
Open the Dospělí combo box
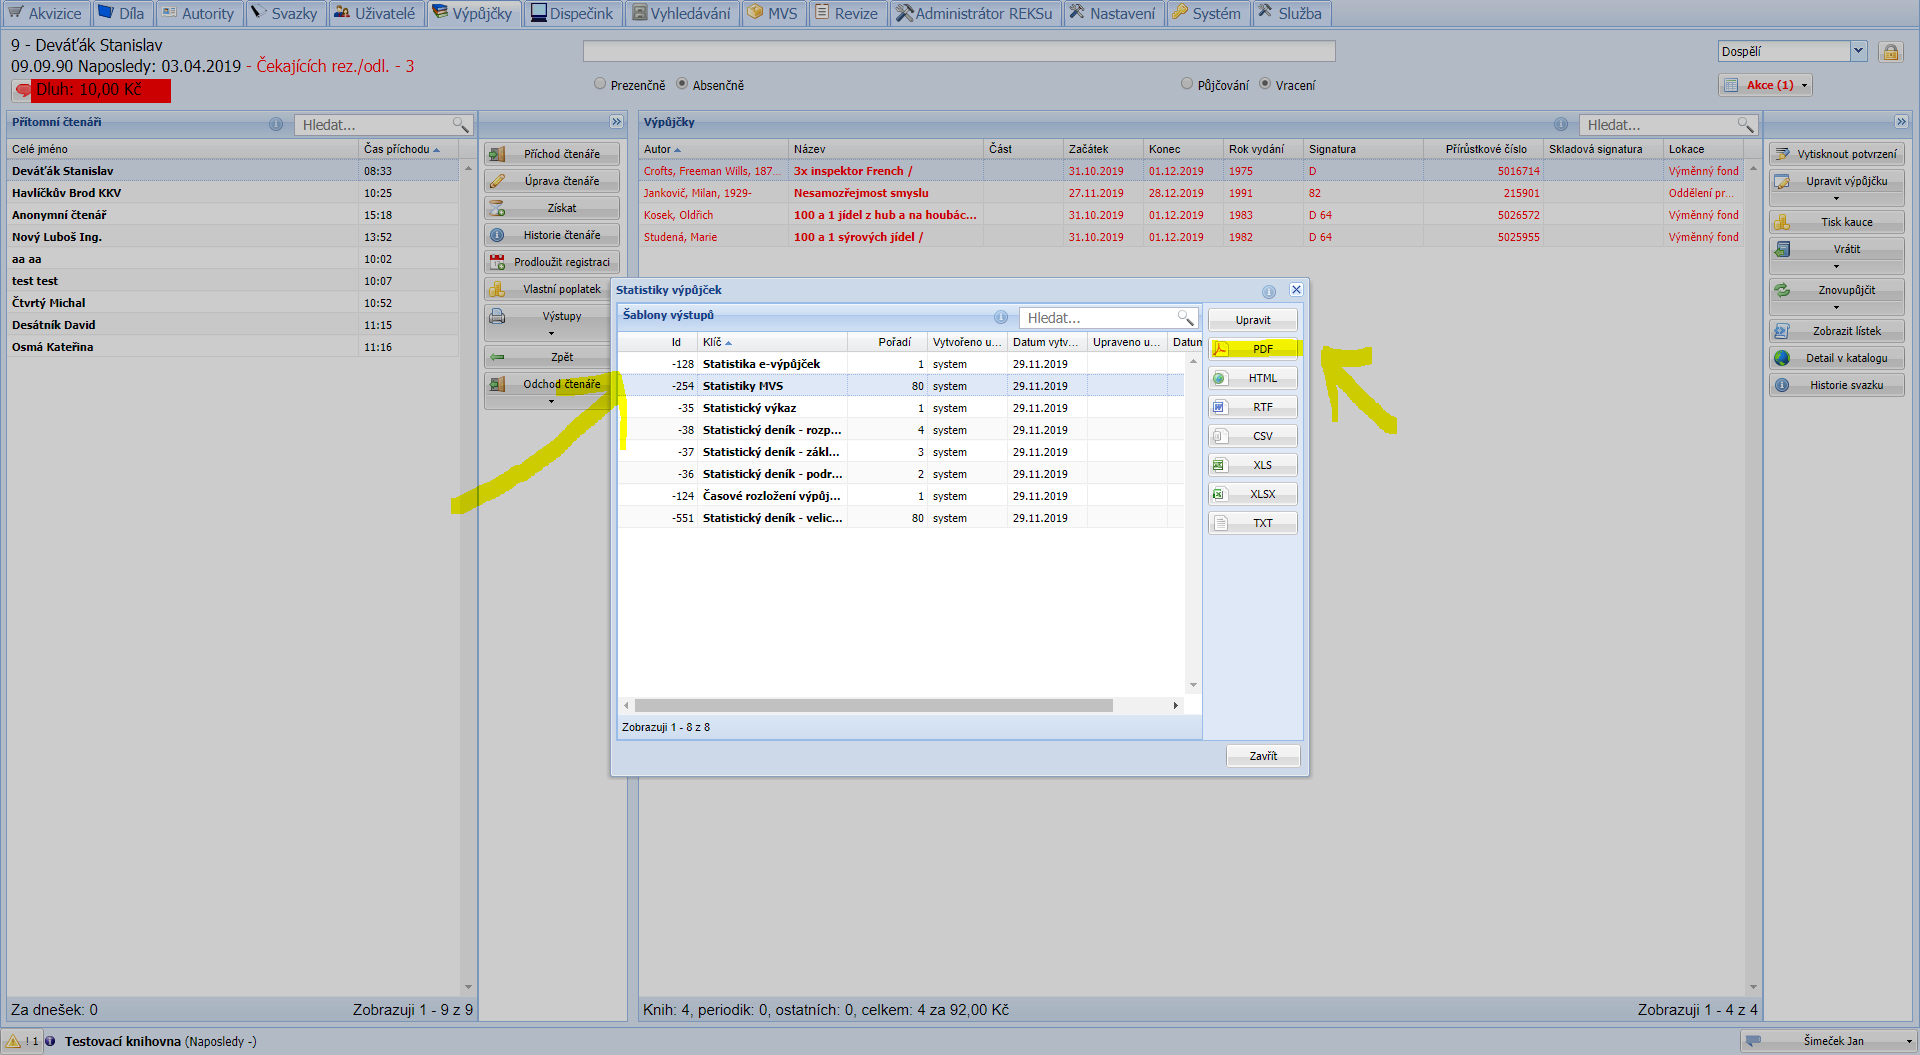1858,51
